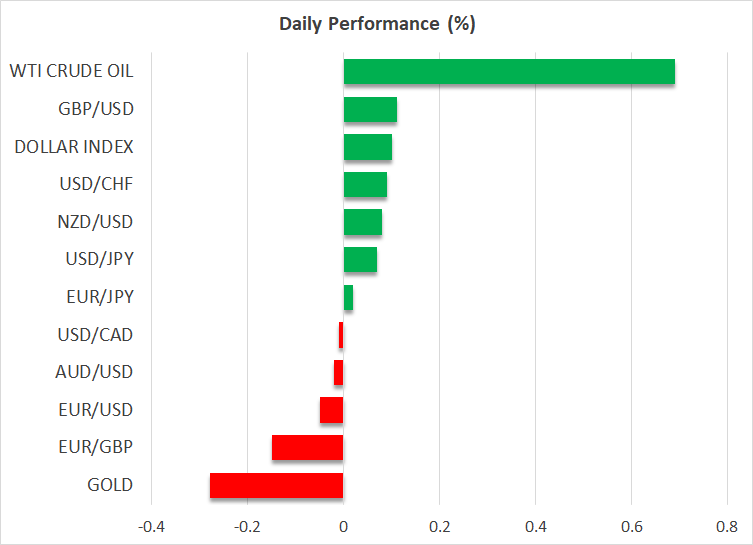
Task: Select the red GOLD bar
Action: [277, 485]
